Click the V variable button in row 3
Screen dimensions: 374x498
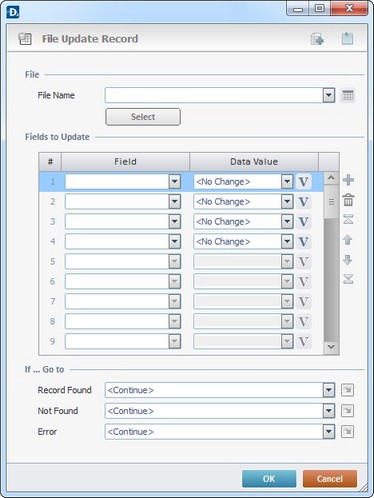[303, 222]
